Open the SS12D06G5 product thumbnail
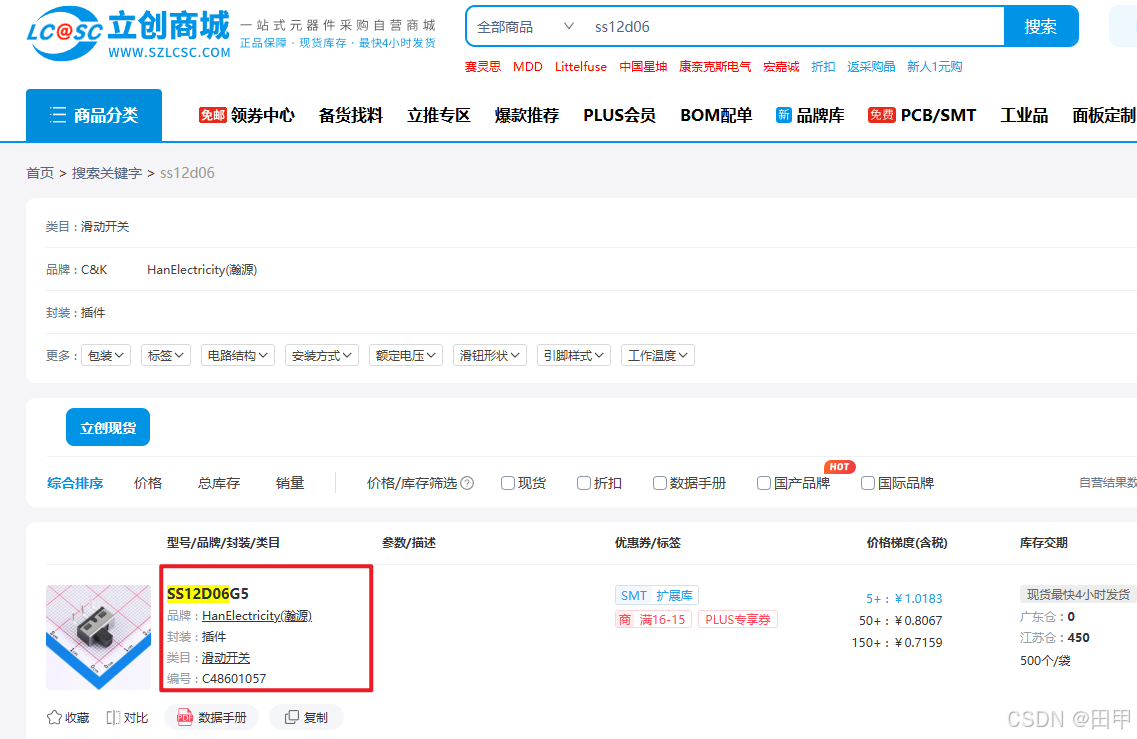Screen dimensions: 1137x739 (98, 637)
